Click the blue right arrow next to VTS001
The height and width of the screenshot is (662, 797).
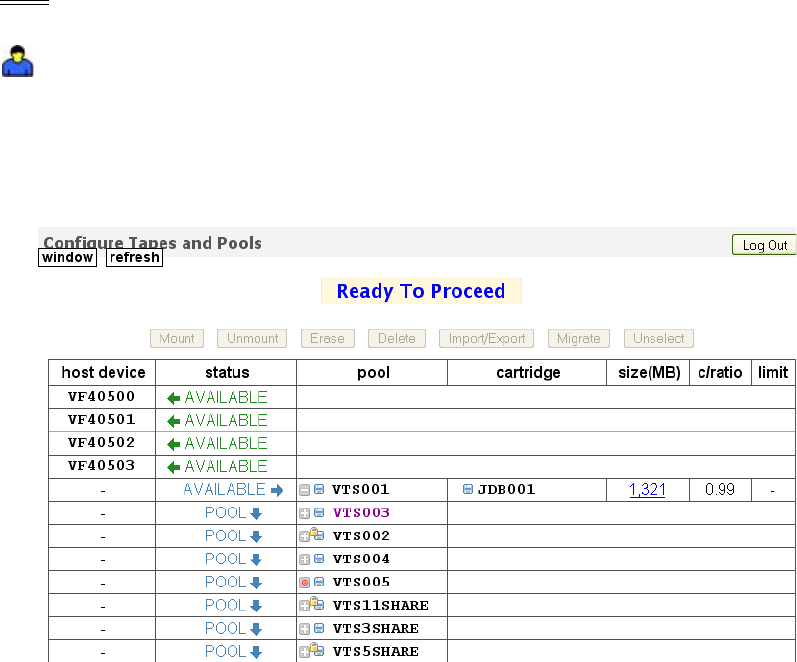(277, 490)
